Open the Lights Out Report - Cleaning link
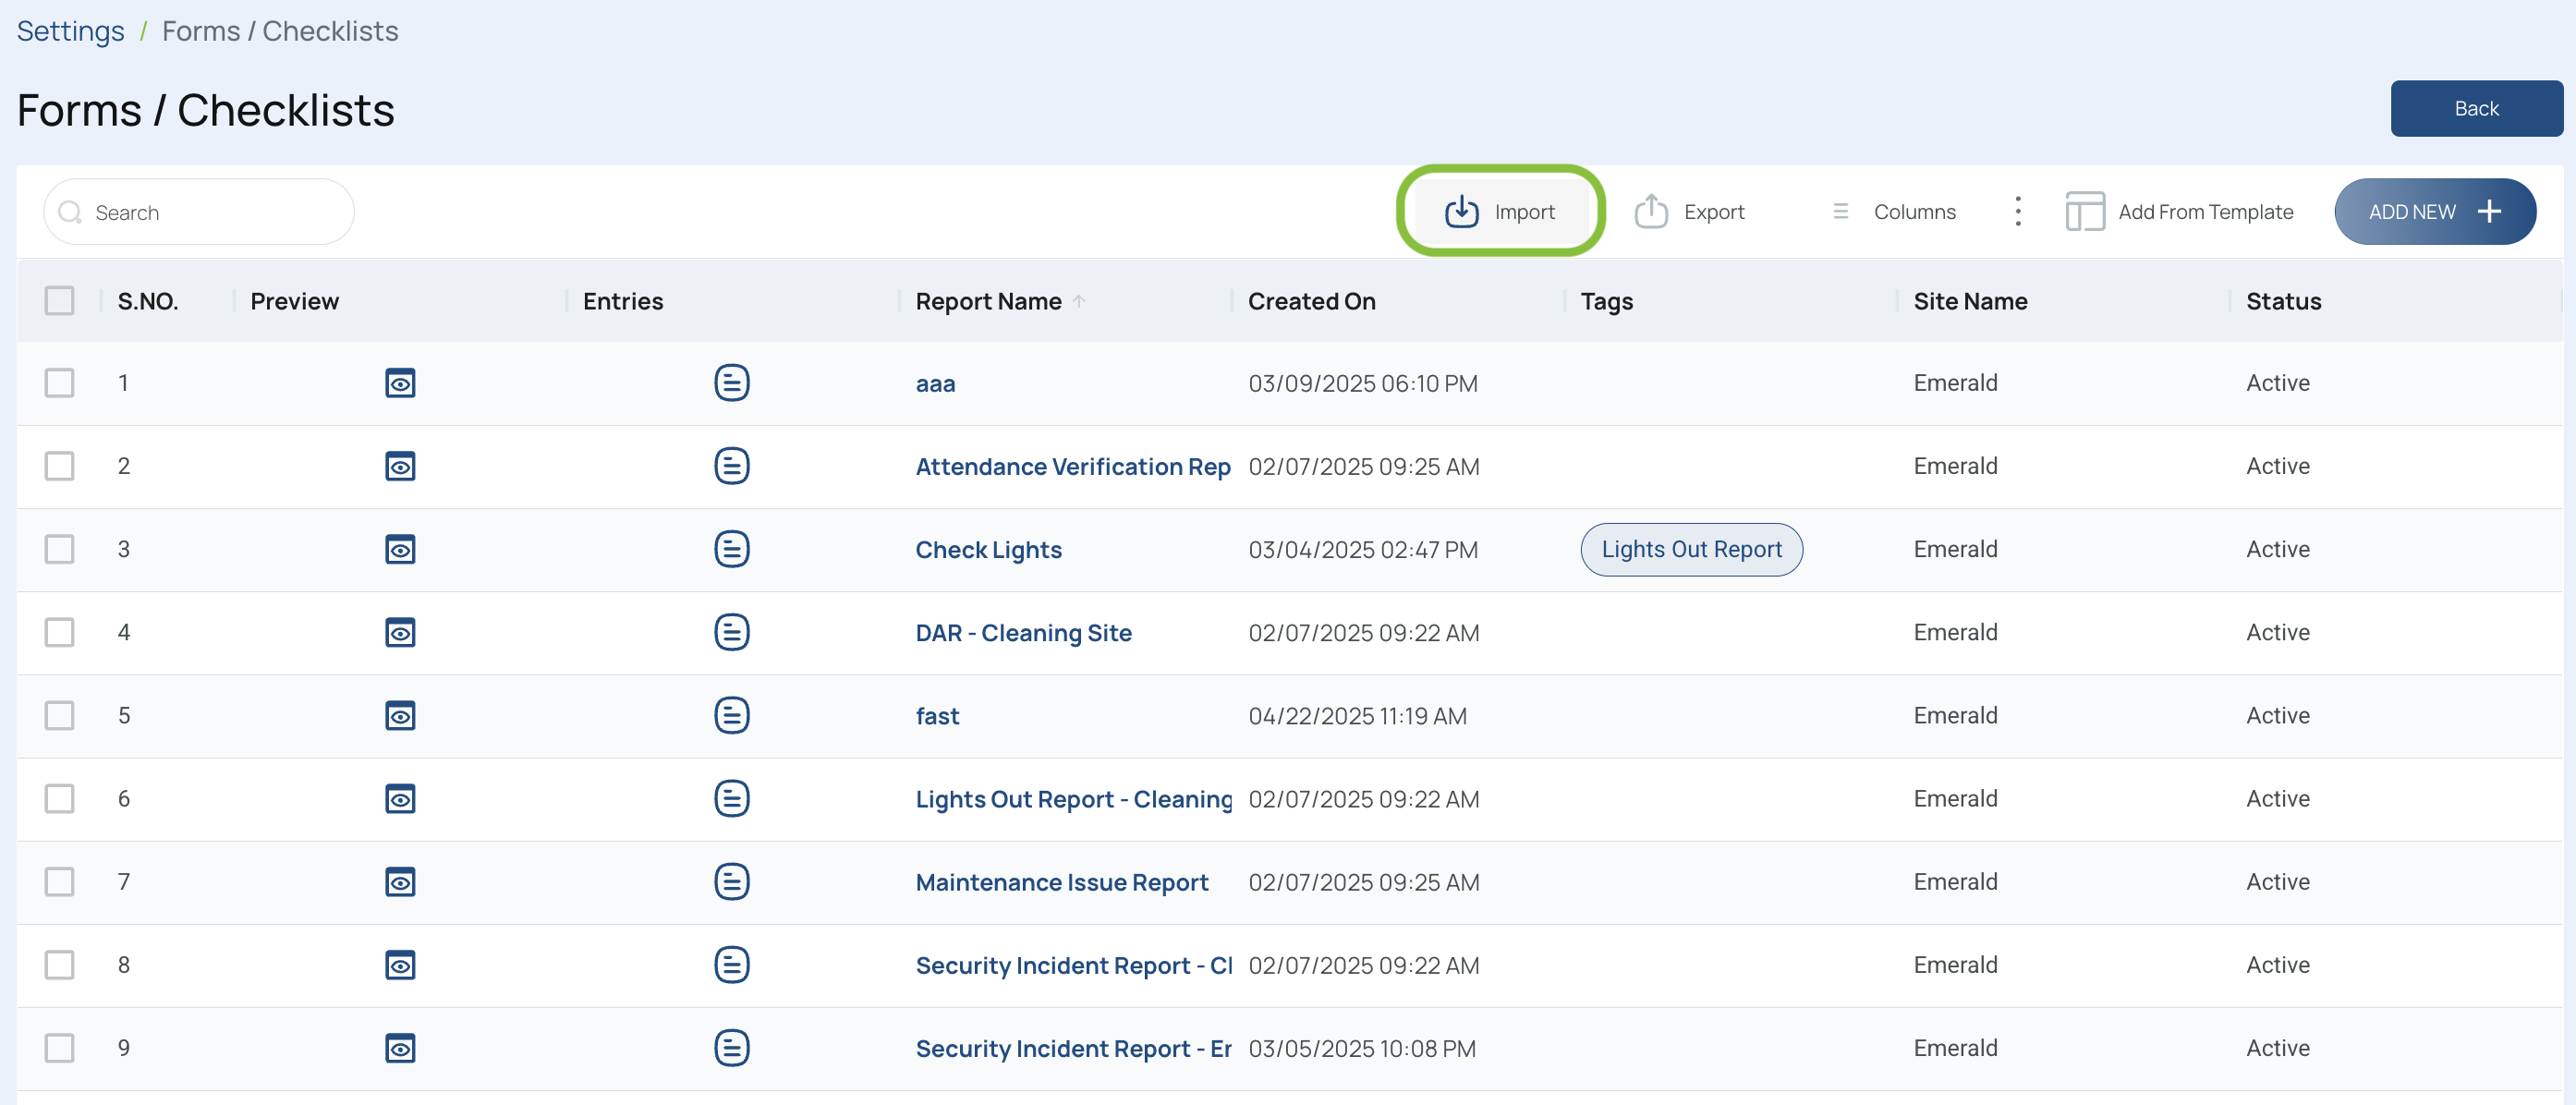 (1073, 798)
